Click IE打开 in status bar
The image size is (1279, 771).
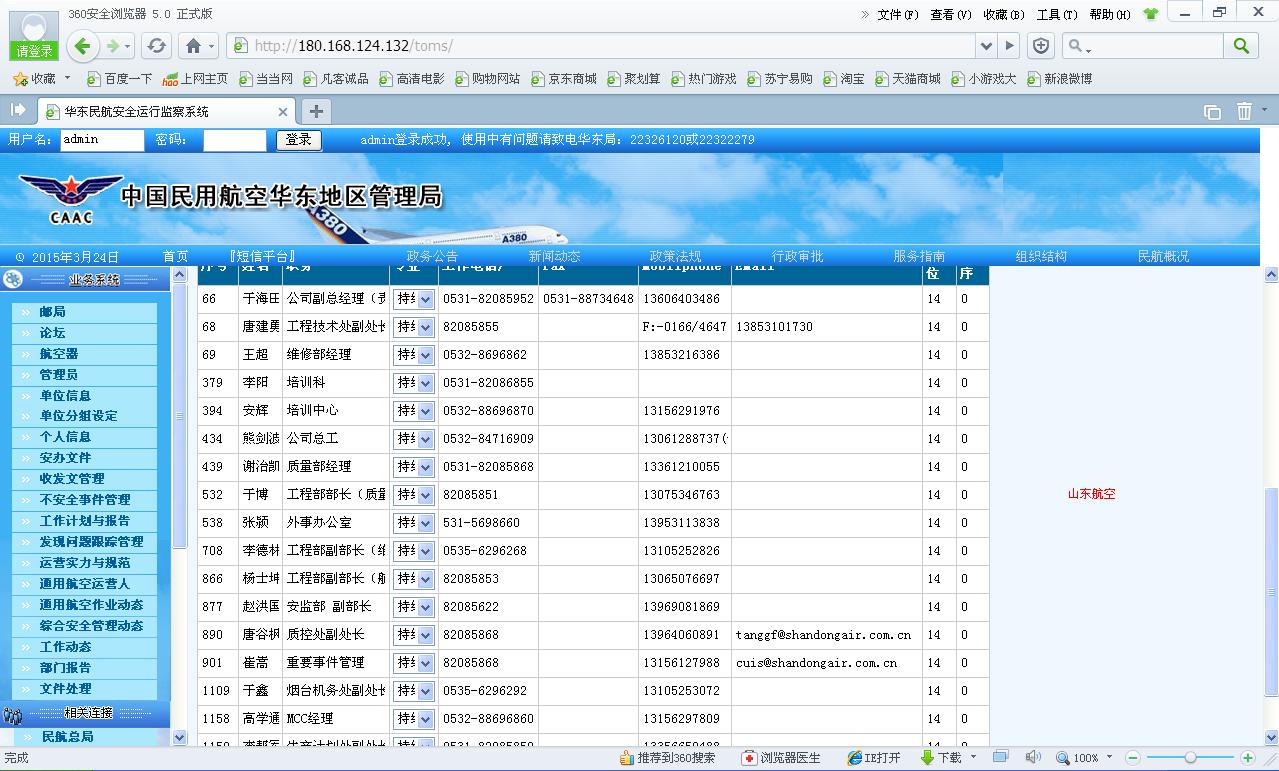click(x=874, y=758)
